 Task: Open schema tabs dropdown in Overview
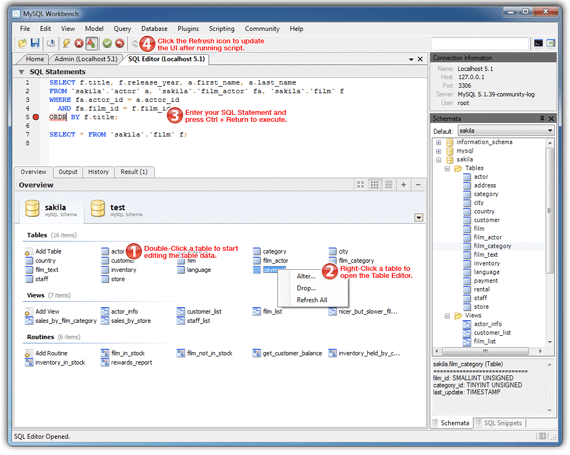[x=418, y=218]
